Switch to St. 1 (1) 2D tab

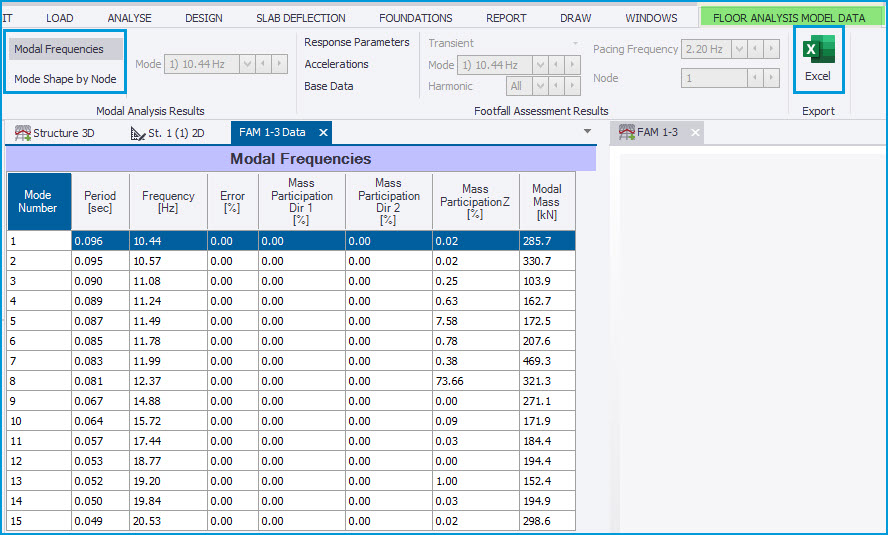click(168, 133)
